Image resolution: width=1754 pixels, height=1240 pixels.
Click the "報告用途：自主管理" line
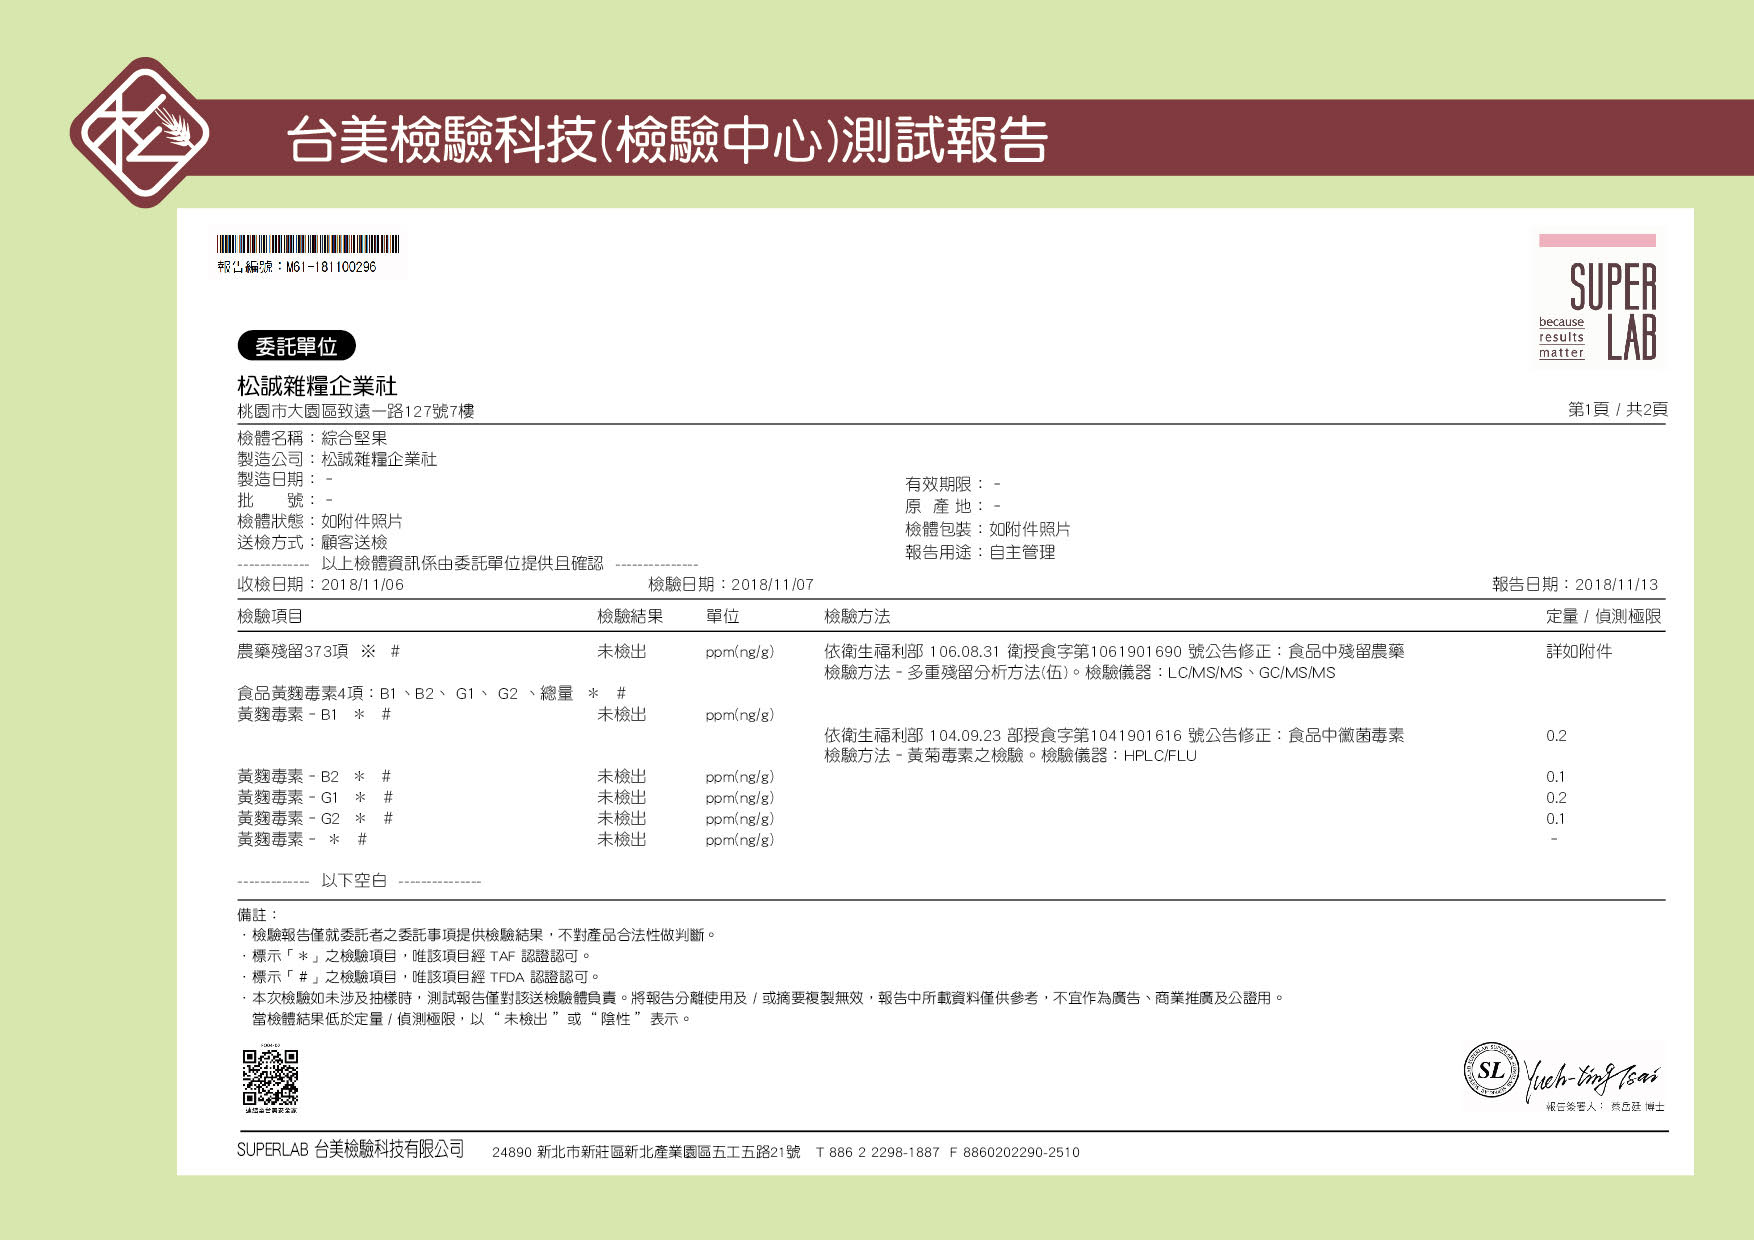pos(980,552)
